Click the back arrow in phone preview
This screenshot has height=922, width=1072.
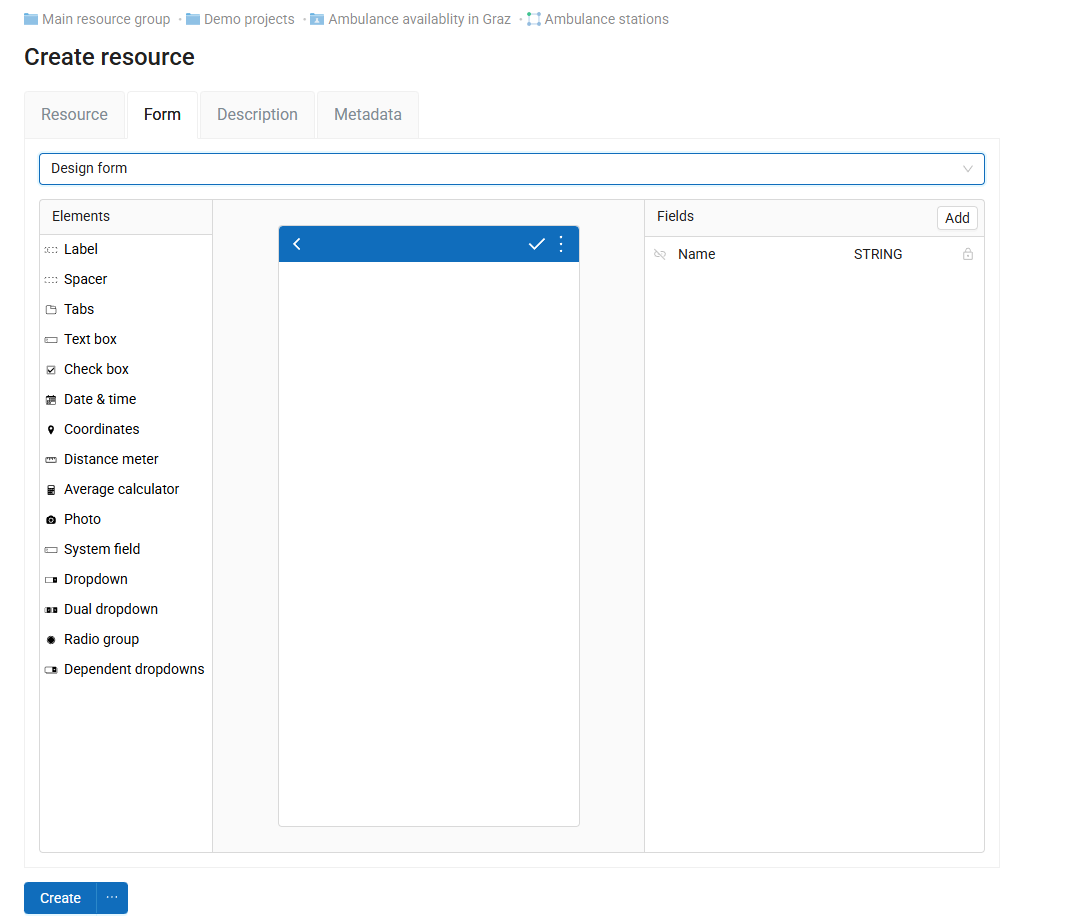click(297, 244)
